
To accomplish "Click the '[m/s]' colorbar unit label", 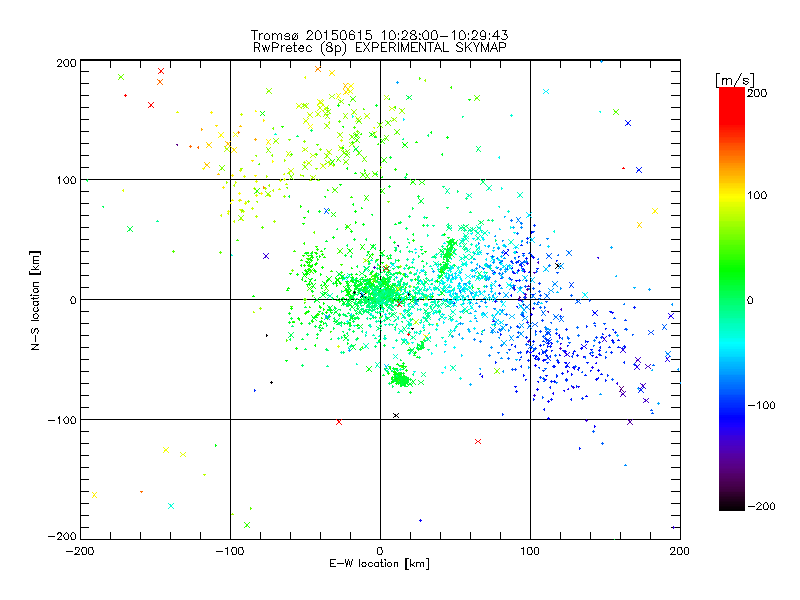I will (735, 80).
